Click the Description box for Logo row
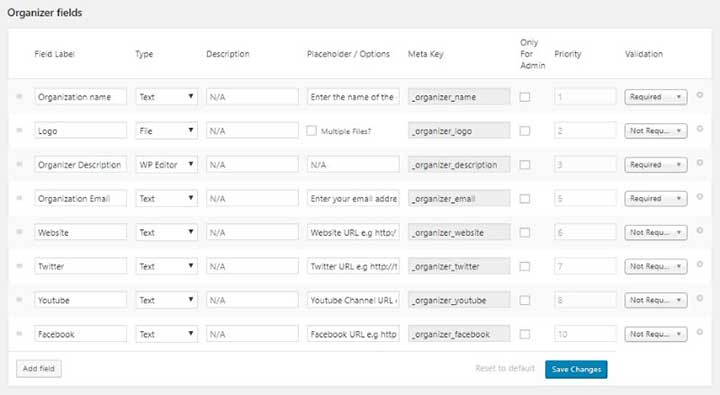Screen dimensions: 720x395 [x=252, y=131]
